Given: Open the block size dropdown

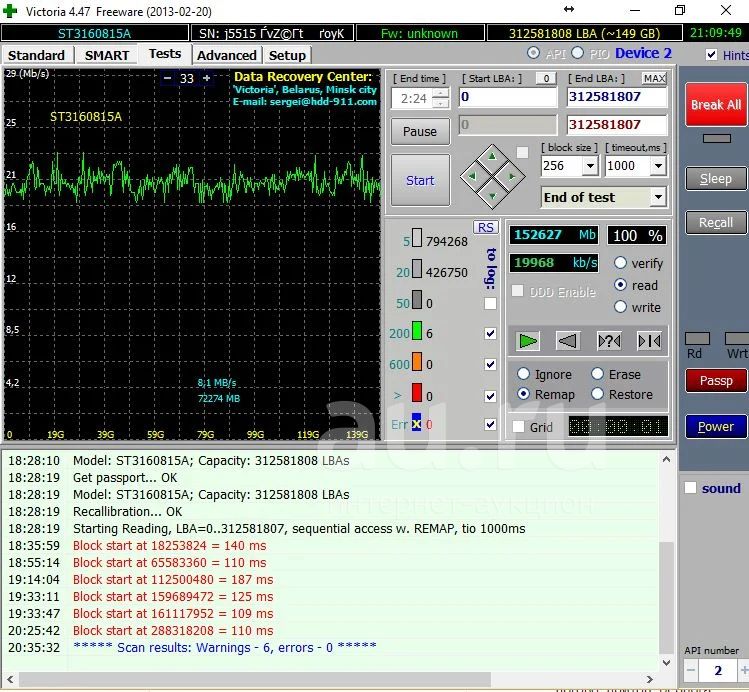Looking at the screenshot, I should (x=591, y=166).
